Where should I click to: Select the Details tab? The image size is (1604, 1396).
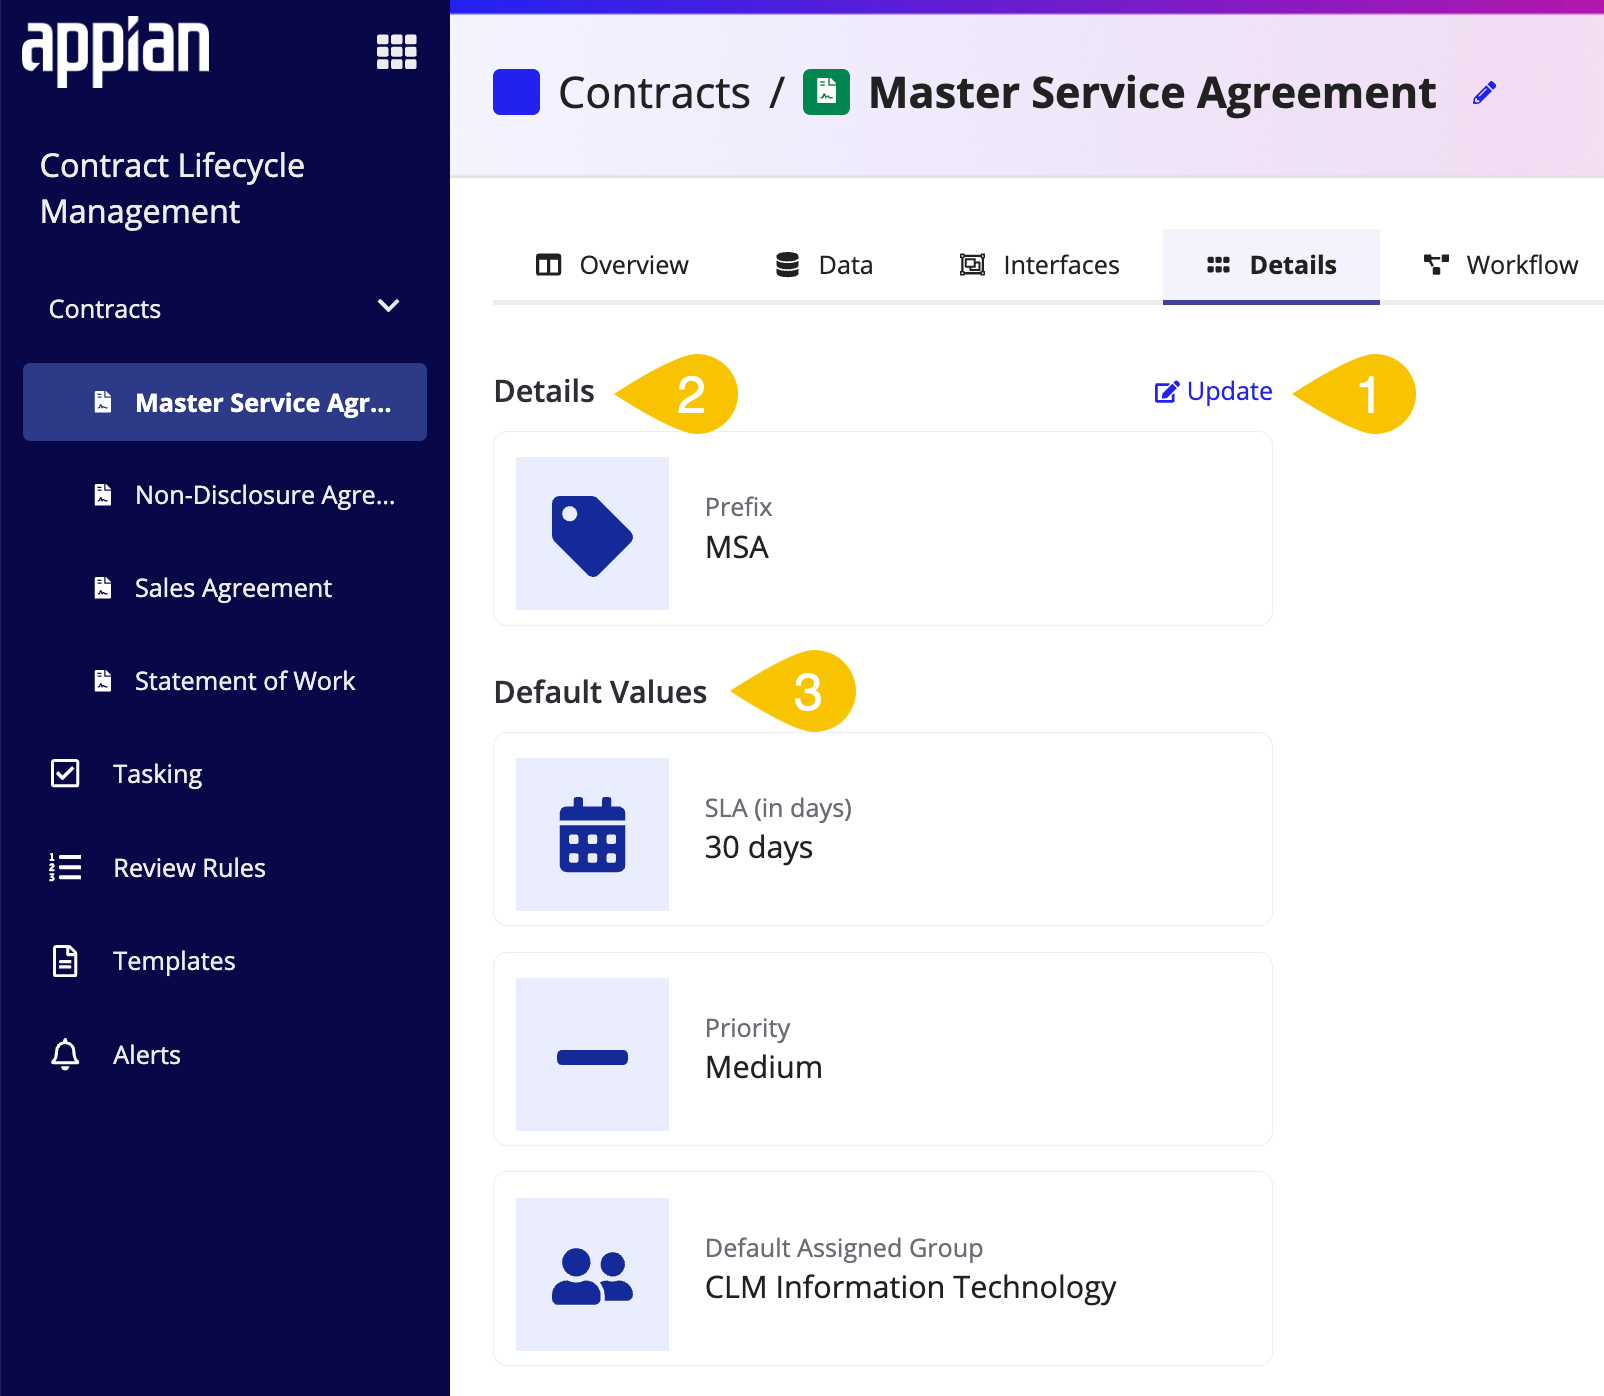[x=1271, y=265]
